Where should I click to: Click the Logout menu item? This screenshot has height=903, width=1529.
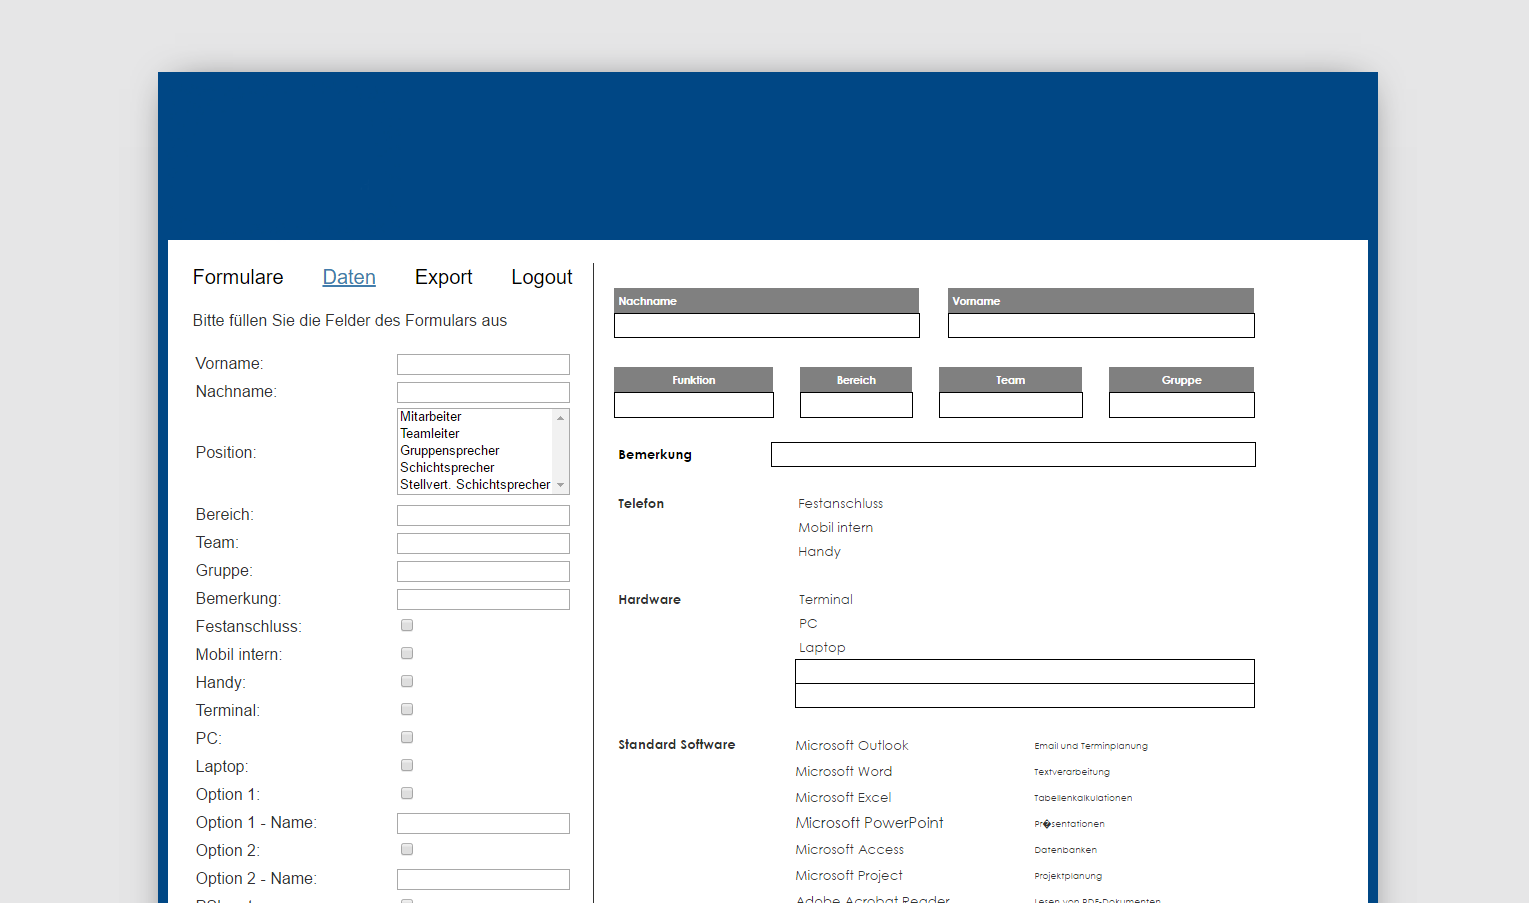point(542,277)
